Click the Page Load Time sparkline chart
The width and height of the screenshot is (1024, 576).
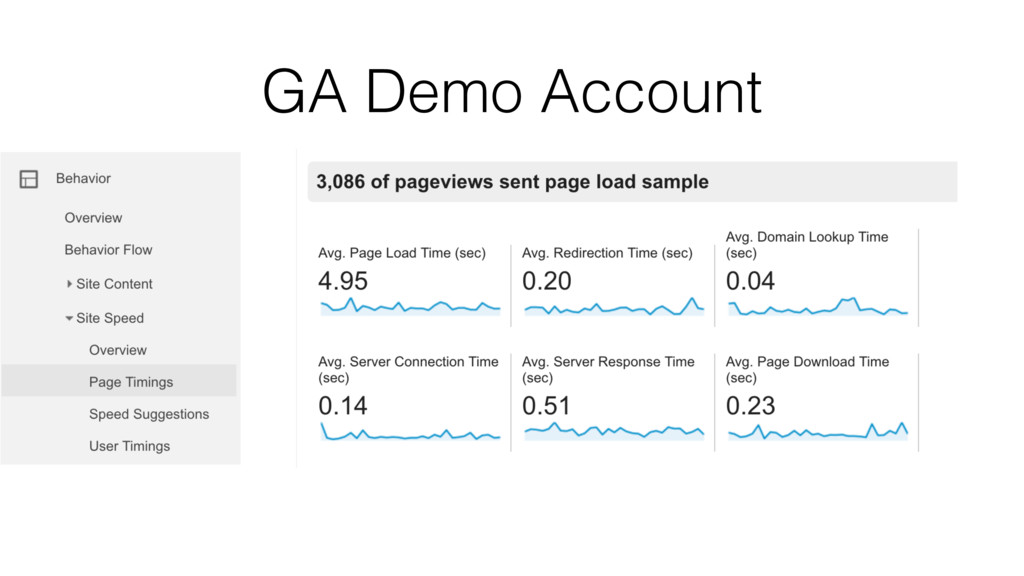coord(410,306)
